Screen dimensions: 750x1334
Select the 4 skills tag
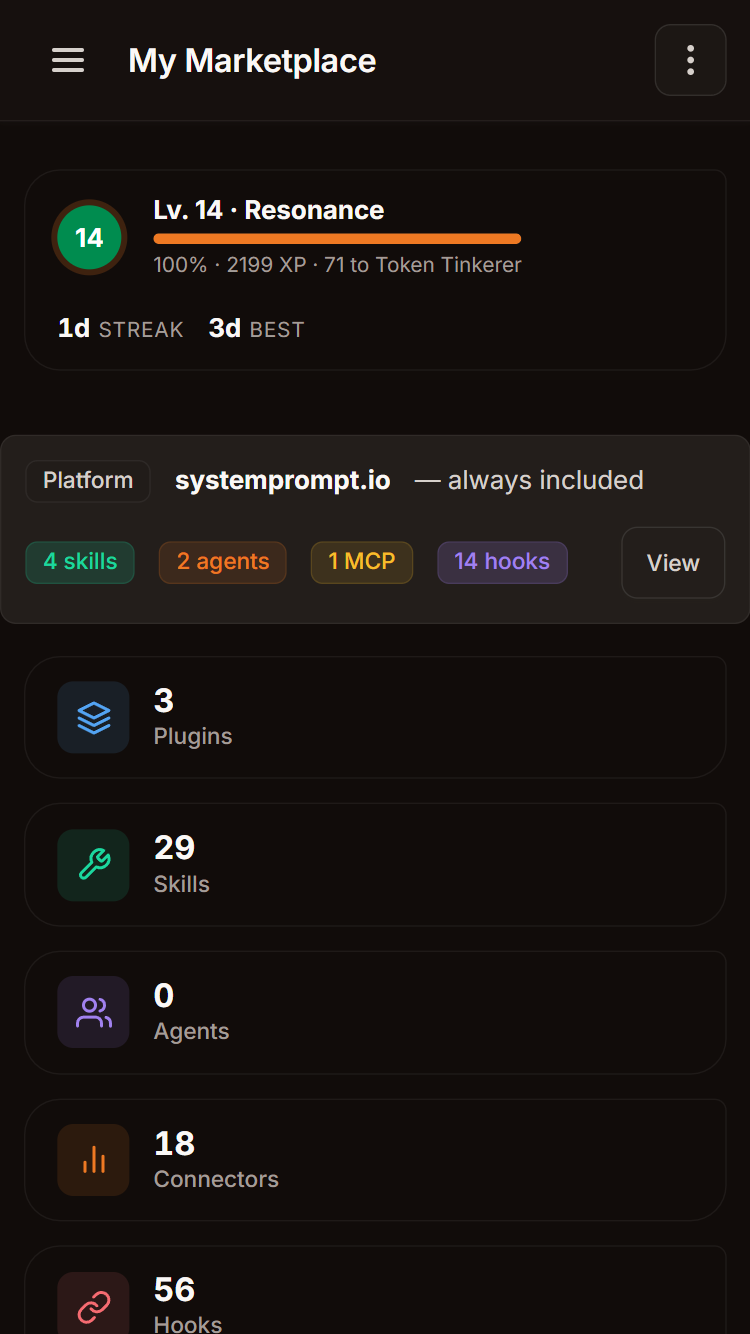80,562
